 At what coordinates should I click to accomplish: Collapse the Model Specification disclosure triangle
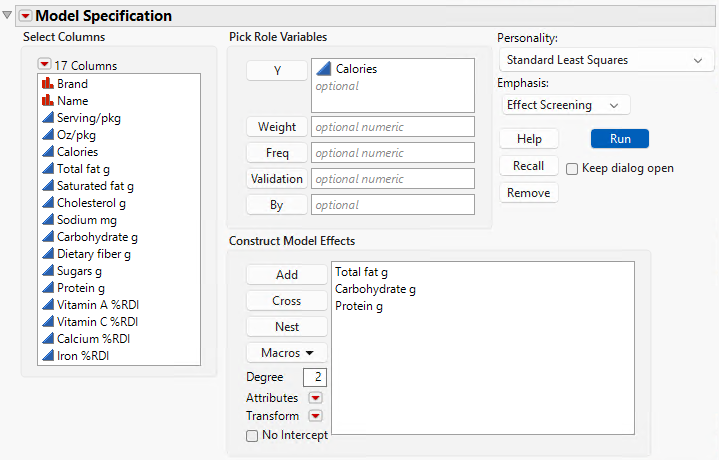[8, 16]
